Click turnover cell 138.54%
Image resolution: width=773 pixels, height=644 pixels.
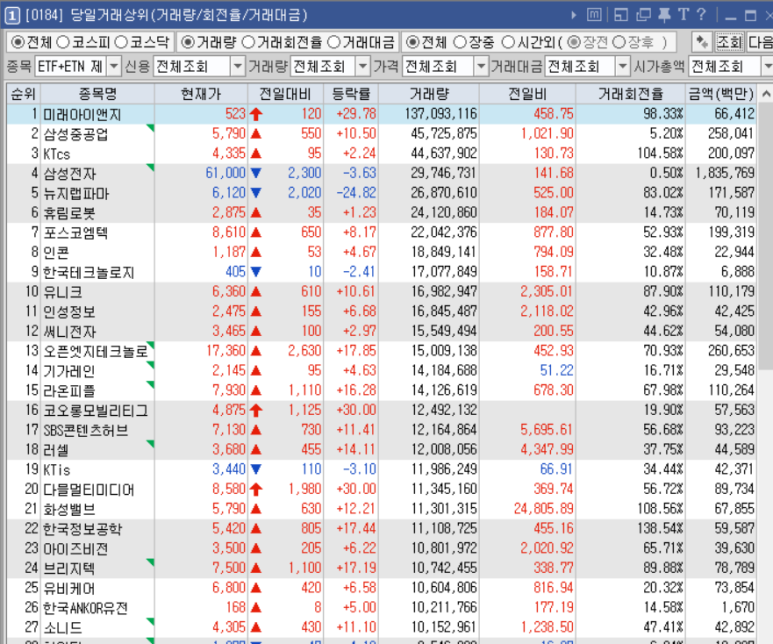click(x=660, y=528)
